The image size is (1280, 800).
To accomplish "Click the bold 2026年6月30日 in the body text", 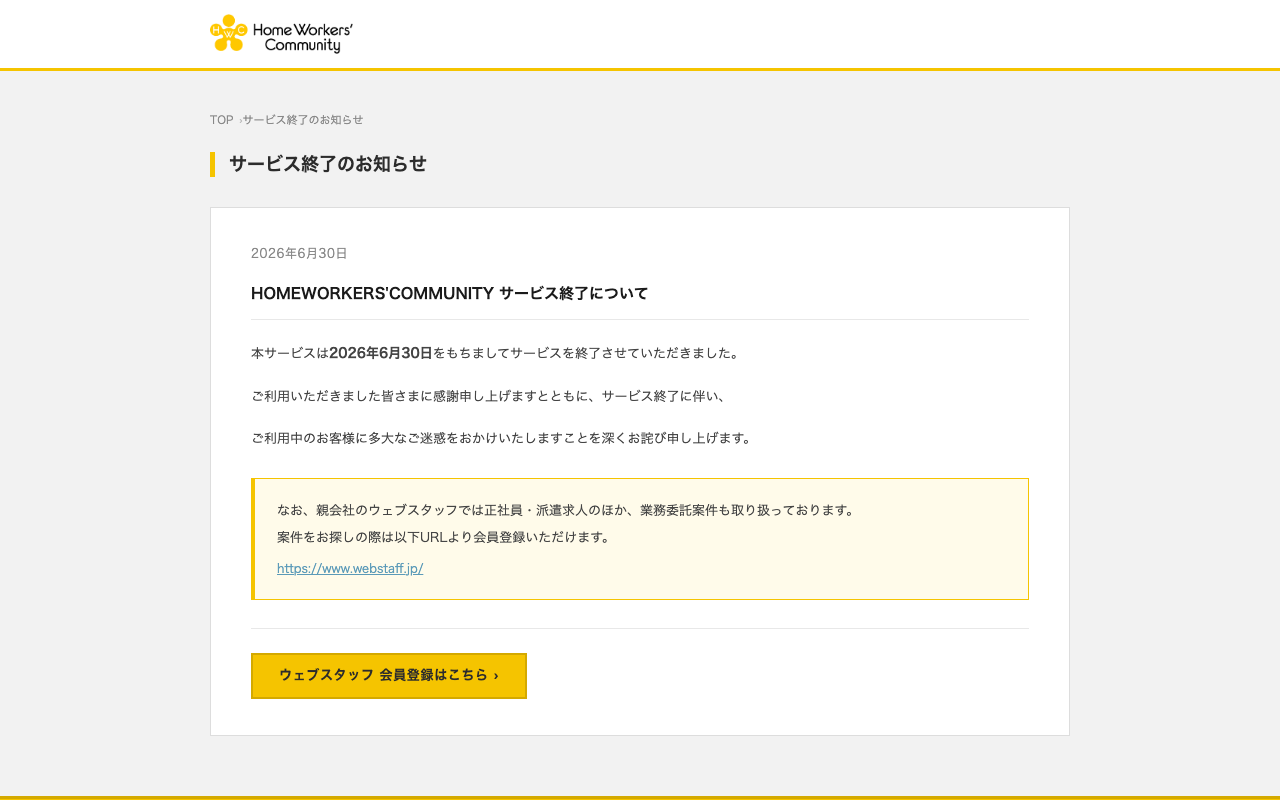I will tap(381, 353).
